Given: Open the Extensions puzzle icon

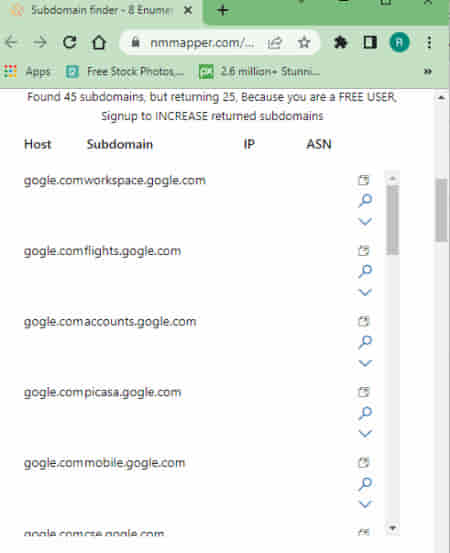Looking at the screenshot, I should [340, 42].
